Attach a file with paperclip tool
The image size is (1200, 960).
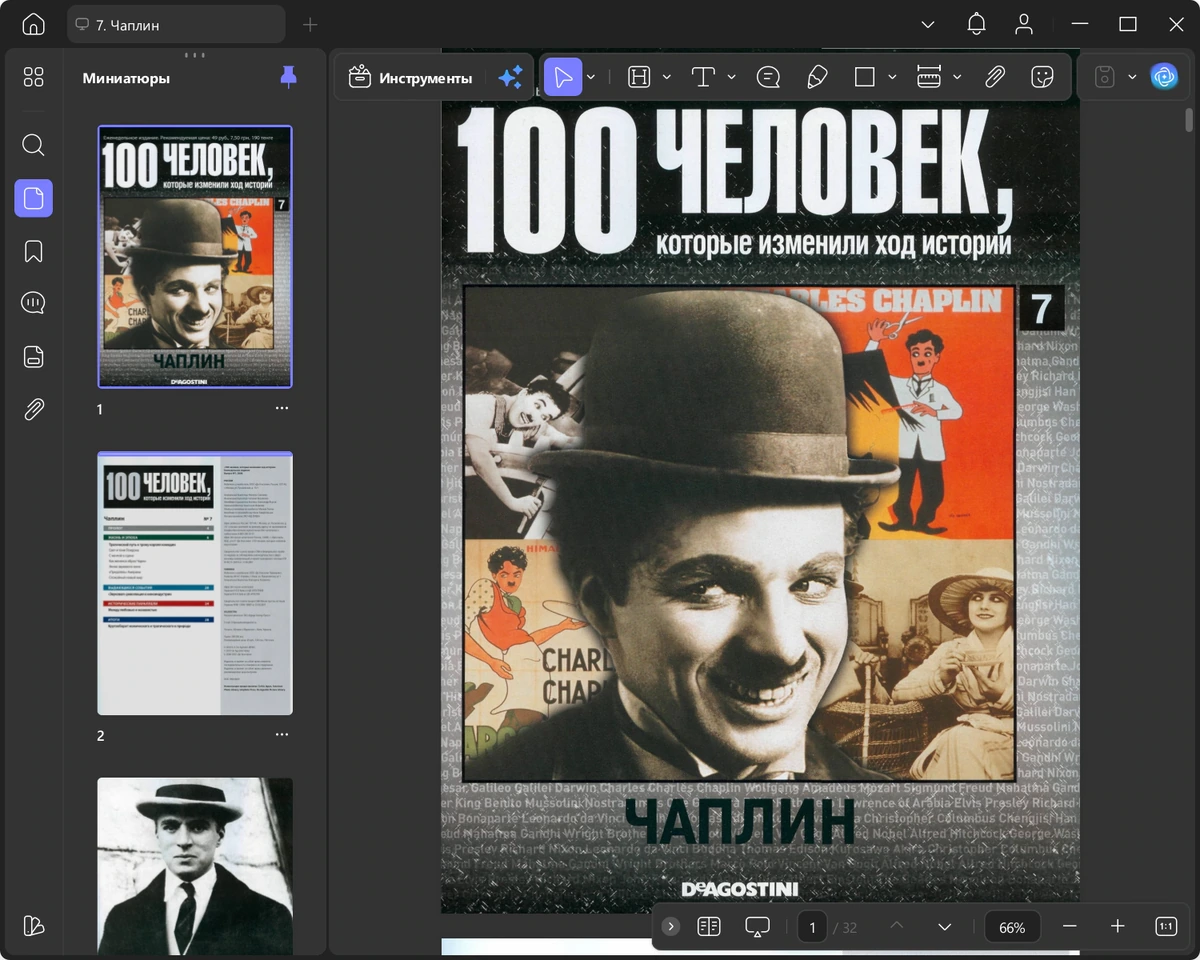coord(994,77)
